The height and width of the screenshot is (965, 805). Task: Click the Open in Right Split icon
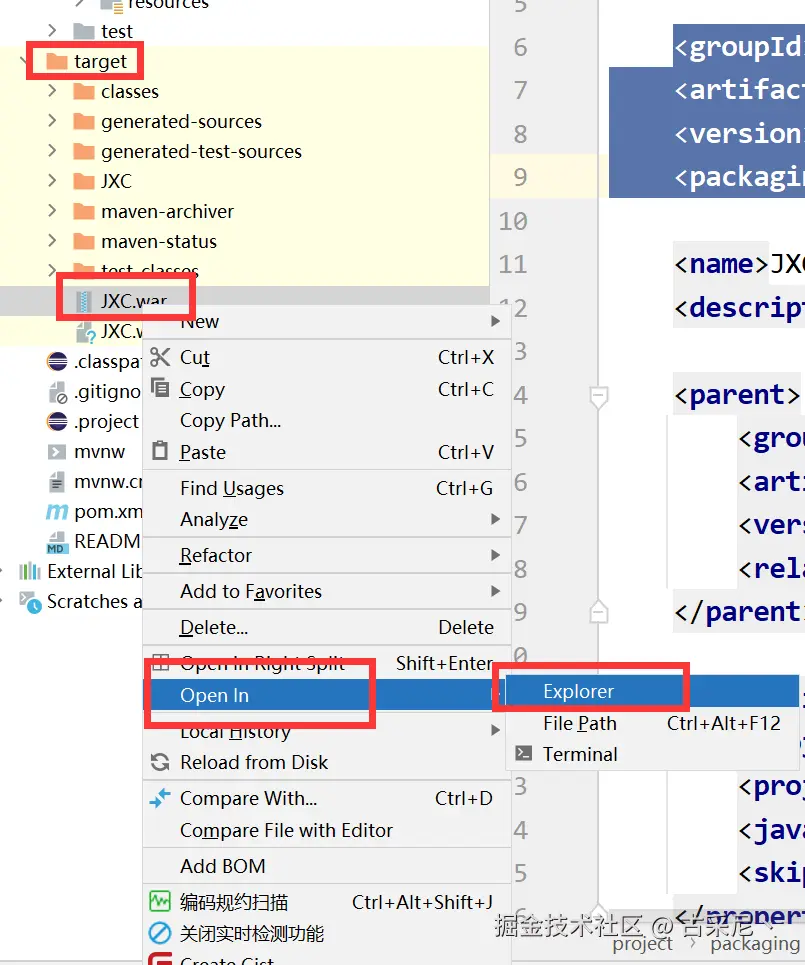click(x=161, y=662)
